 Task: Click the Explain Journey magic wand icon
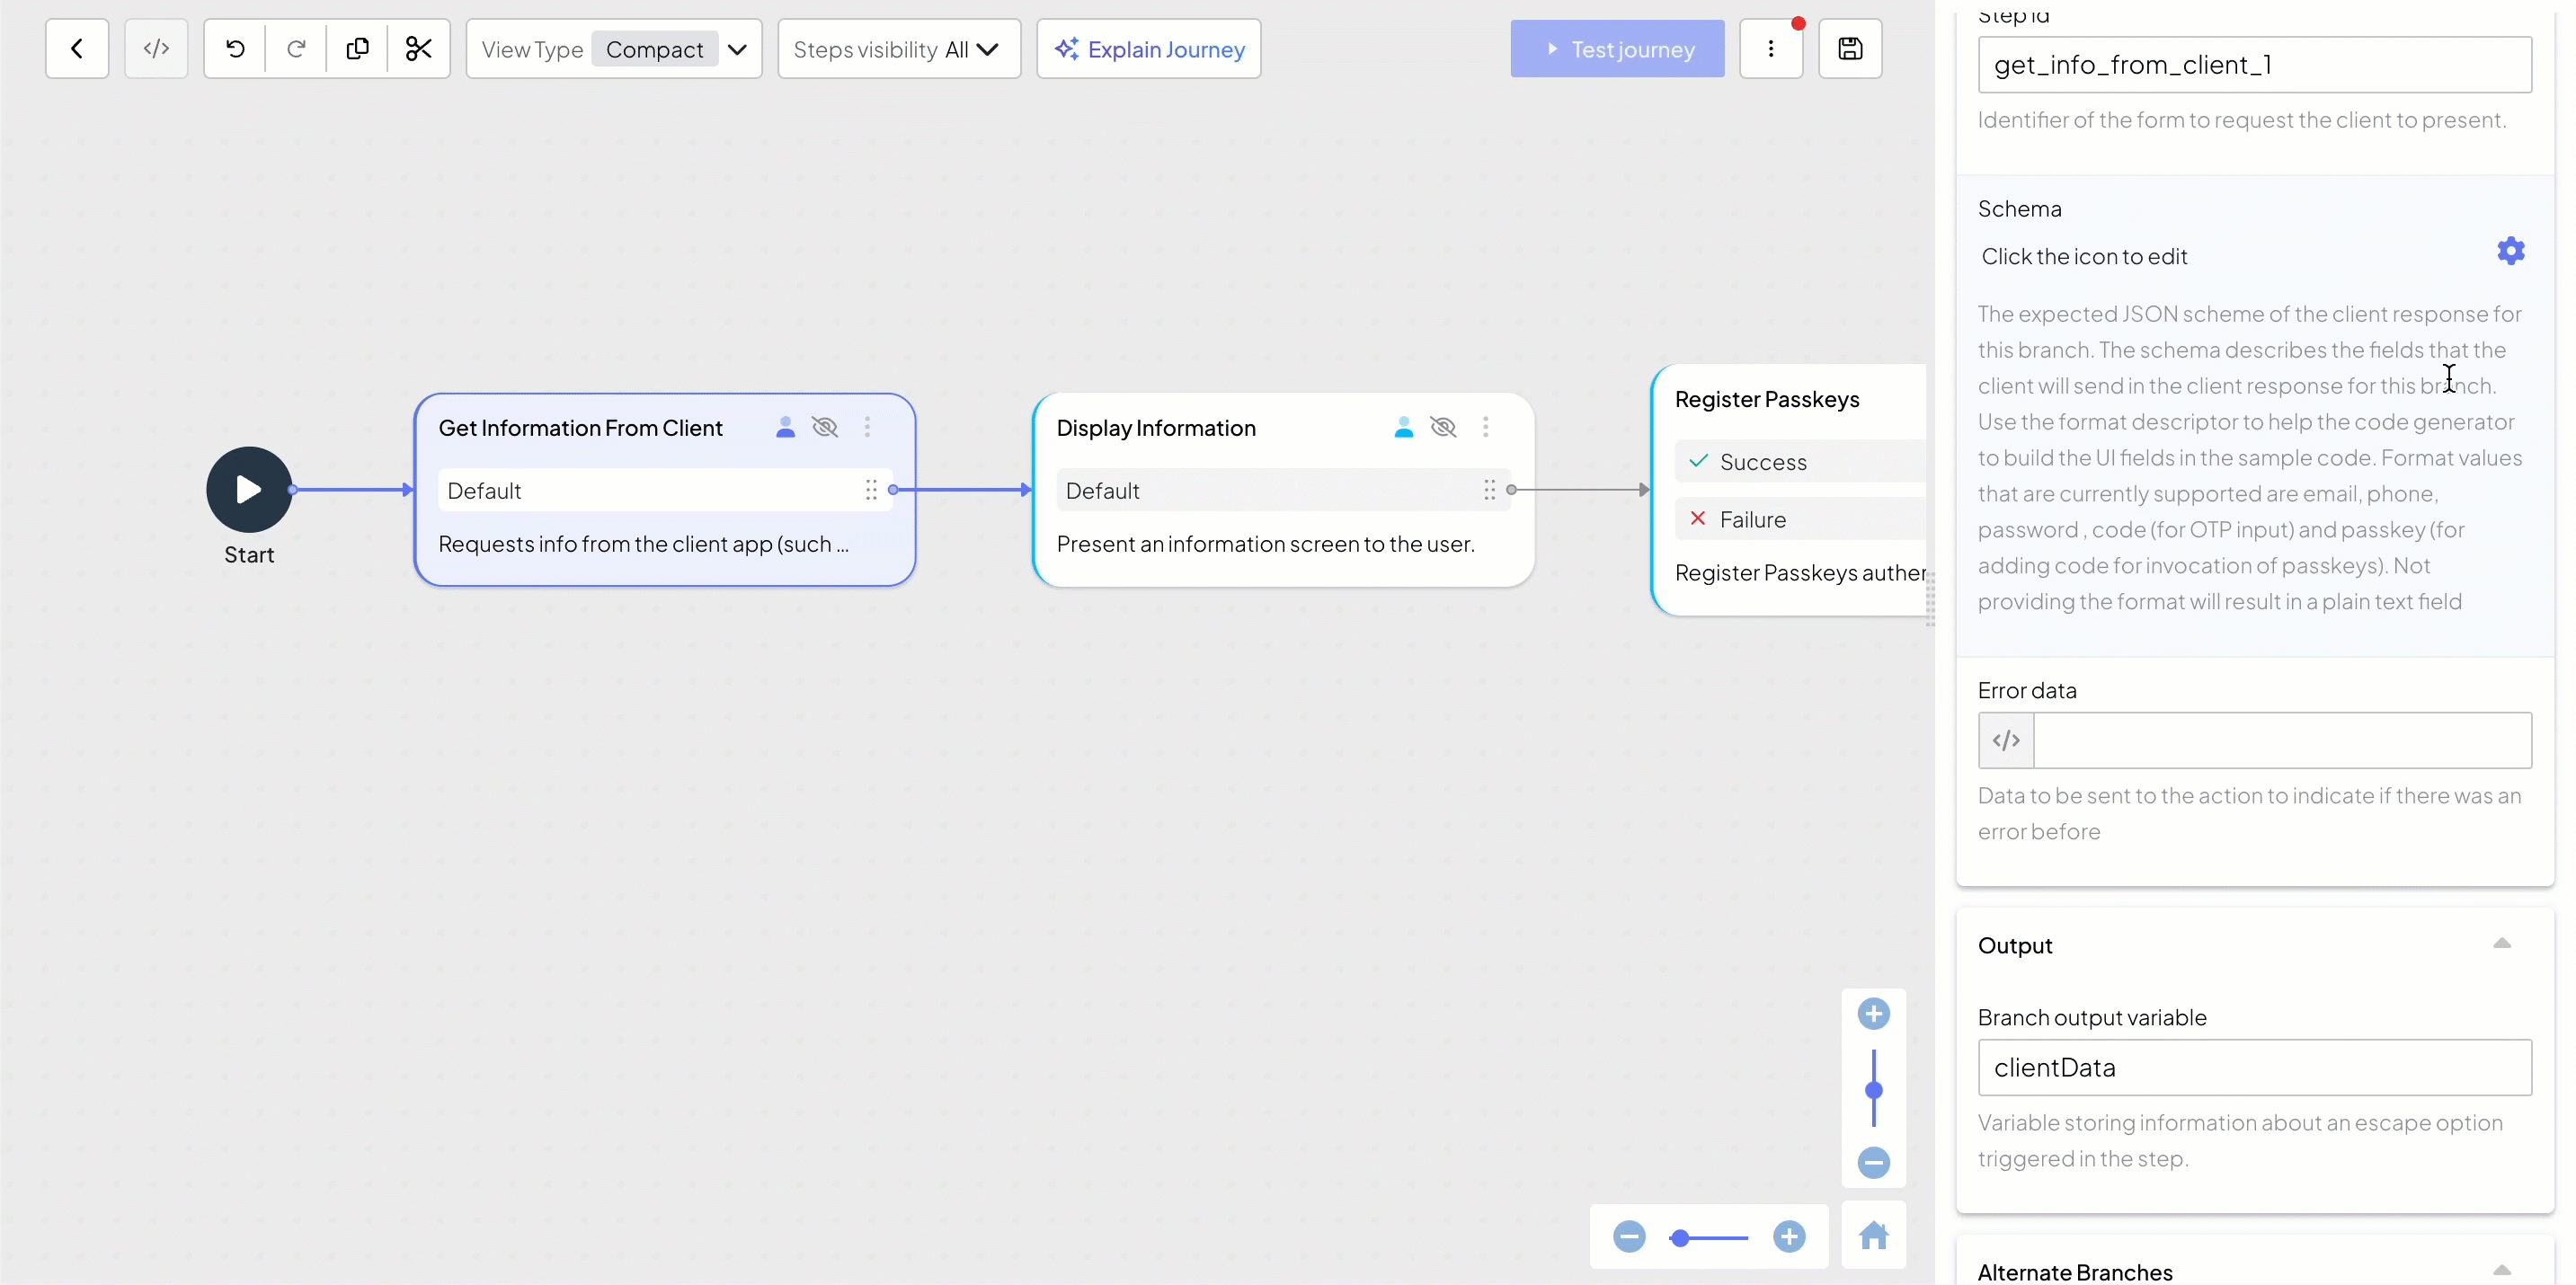click(x=1066, y=48)
